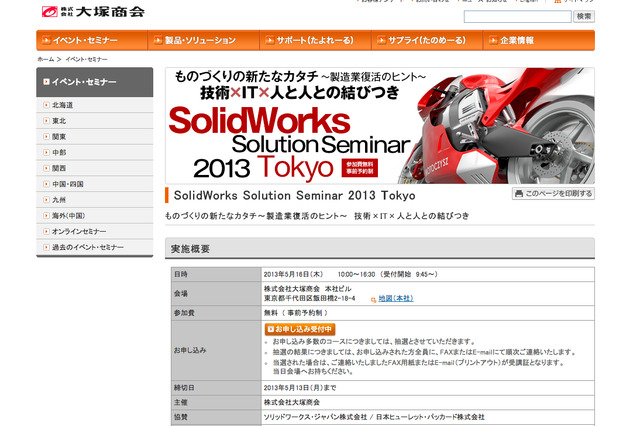Select 東北 in the sidebar
The height and width of the screenshot is (426, 640).
(x=95, y=121)
